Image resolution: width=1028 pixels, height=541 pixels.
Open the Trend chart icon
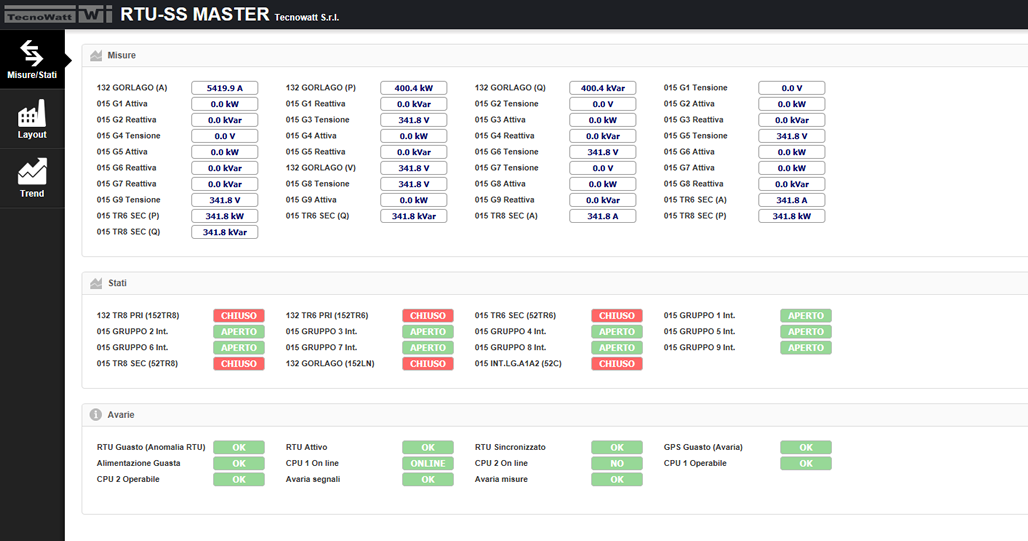coord(32,171)
